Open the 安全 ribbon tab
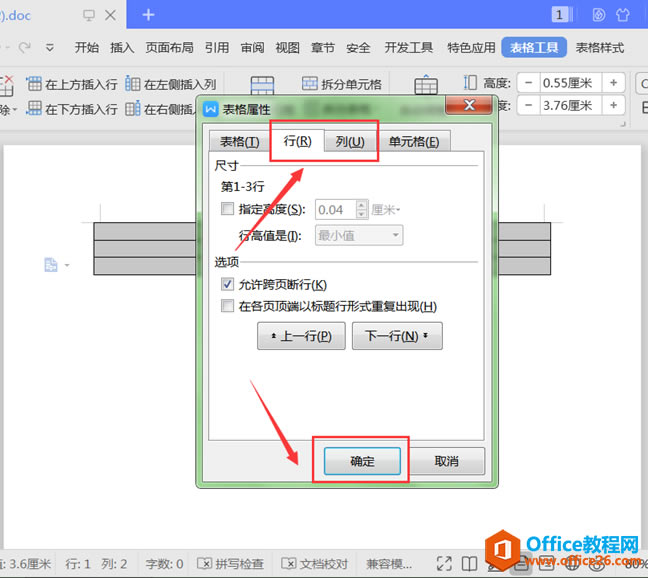This screenshot has height=578, width=648. 358,48
